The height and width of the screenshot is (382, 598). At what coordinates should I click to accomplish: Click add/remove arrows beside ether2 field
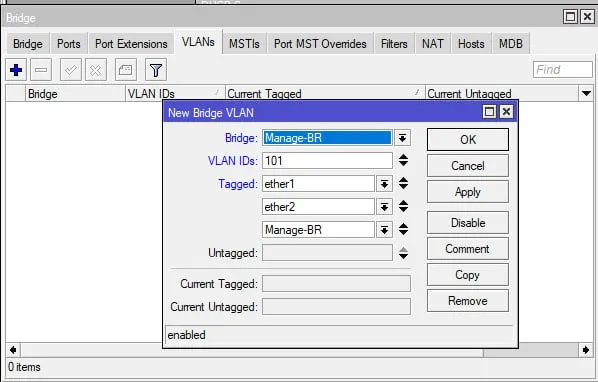pos(403,206)
